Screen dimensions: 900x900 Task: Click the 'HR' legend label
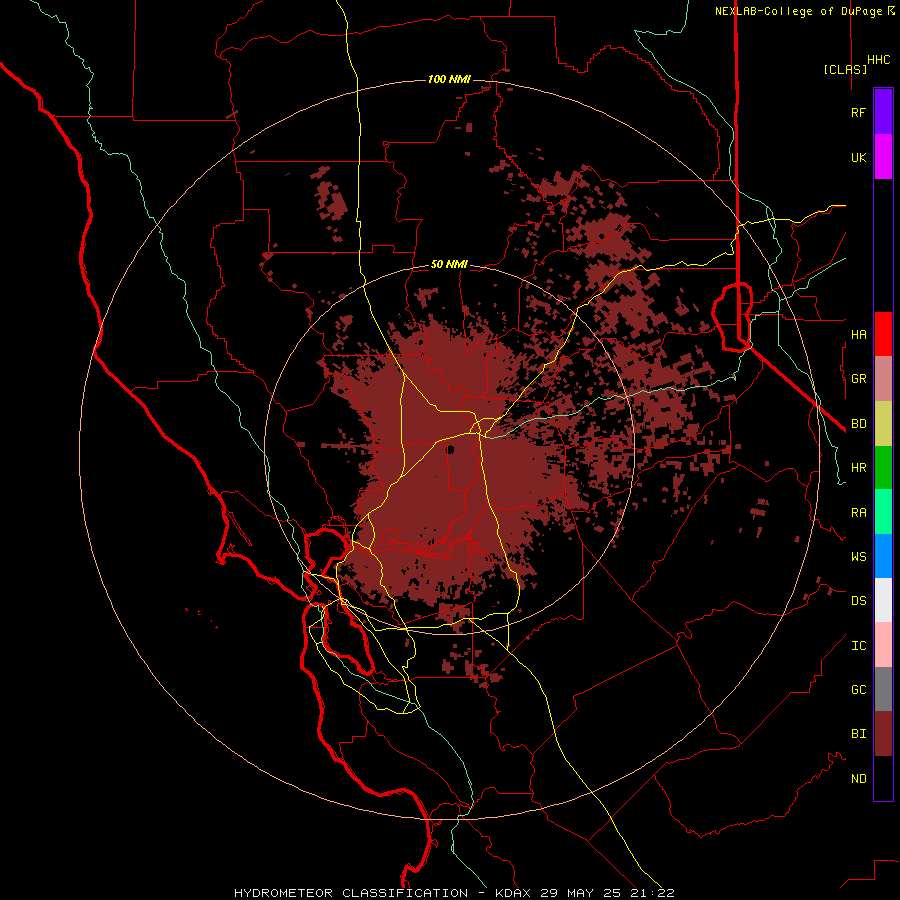[858, 468]
